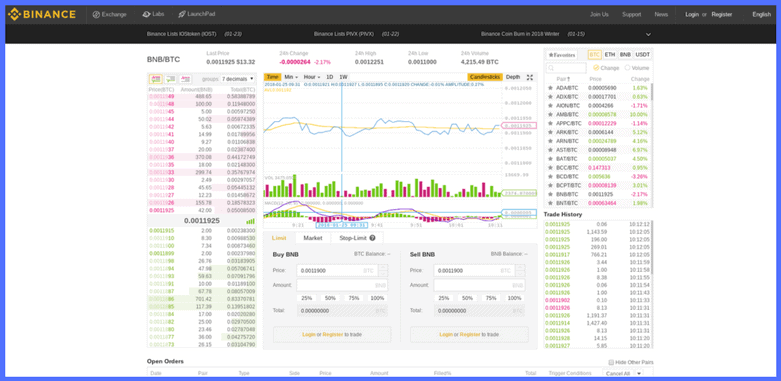
Task: Open the Exchange menu
Action: (x=110, y=14)
